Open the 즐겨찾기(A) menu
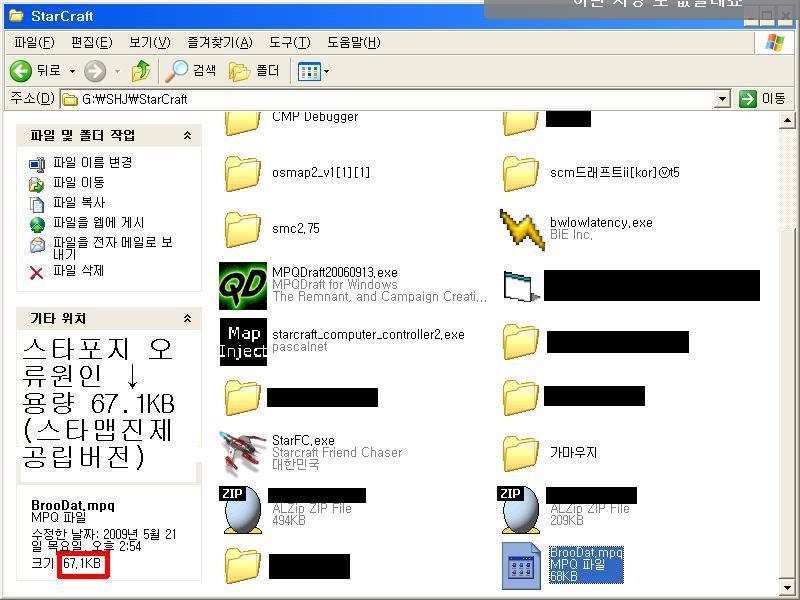The width and height of the screenshot is (800, 600). (219, 42)
